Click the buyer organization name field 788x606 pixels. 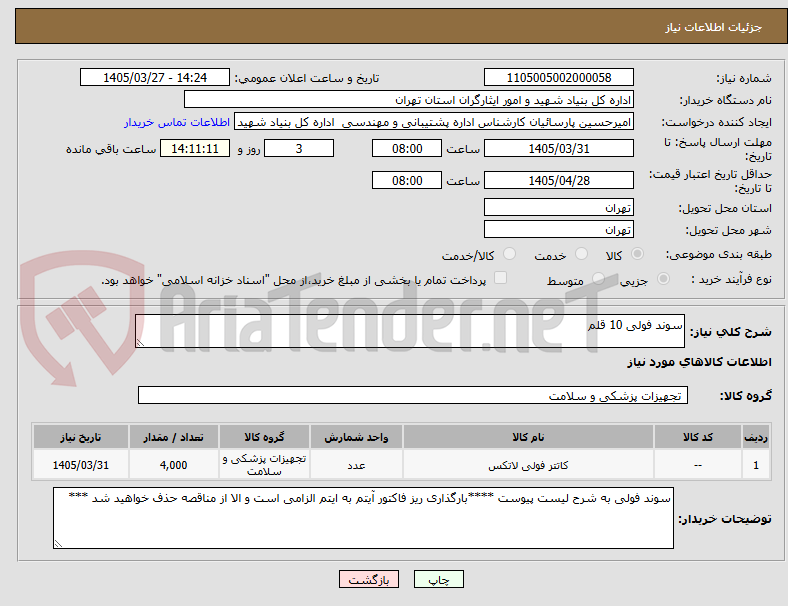tap(409, 99)
